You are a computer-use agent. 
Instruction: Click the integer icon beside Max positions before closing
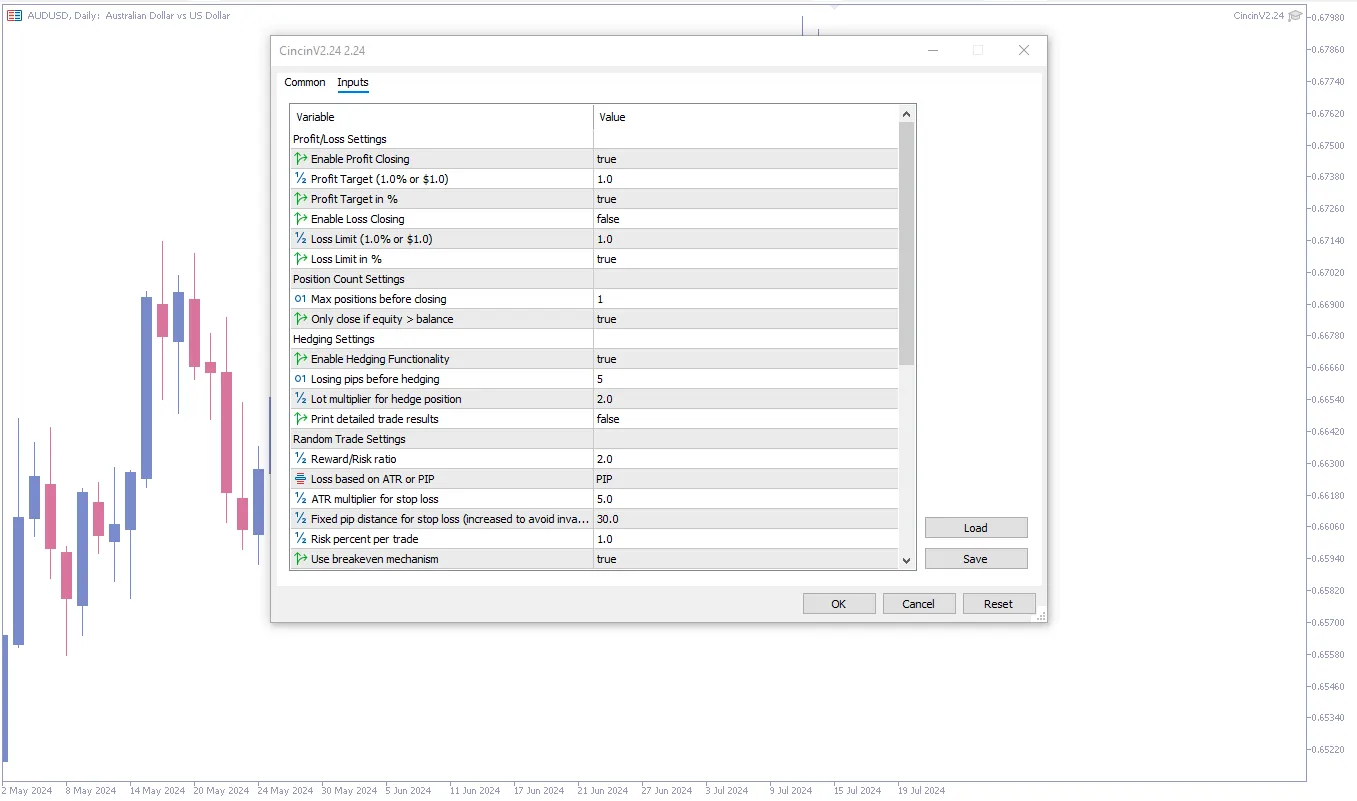pyautogui.click(x=300, y=299)
